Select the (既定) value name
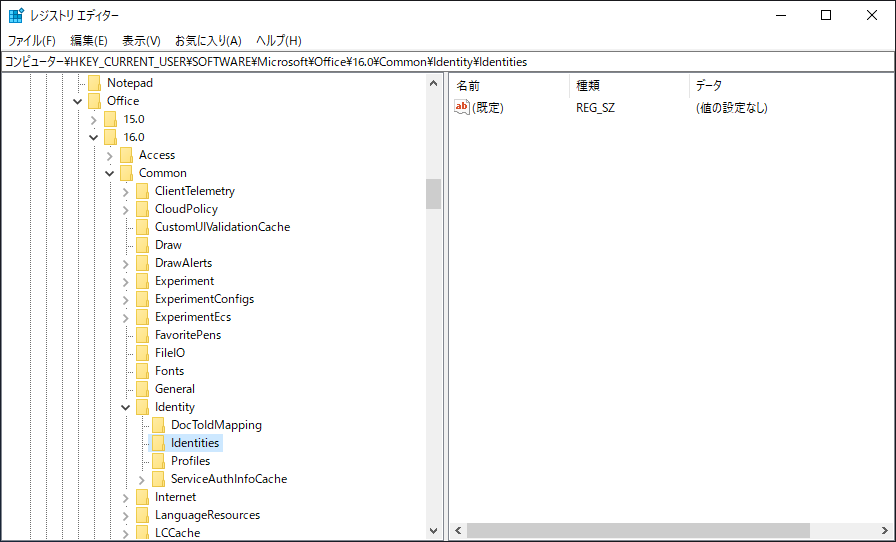 click(x=487, y=107)
